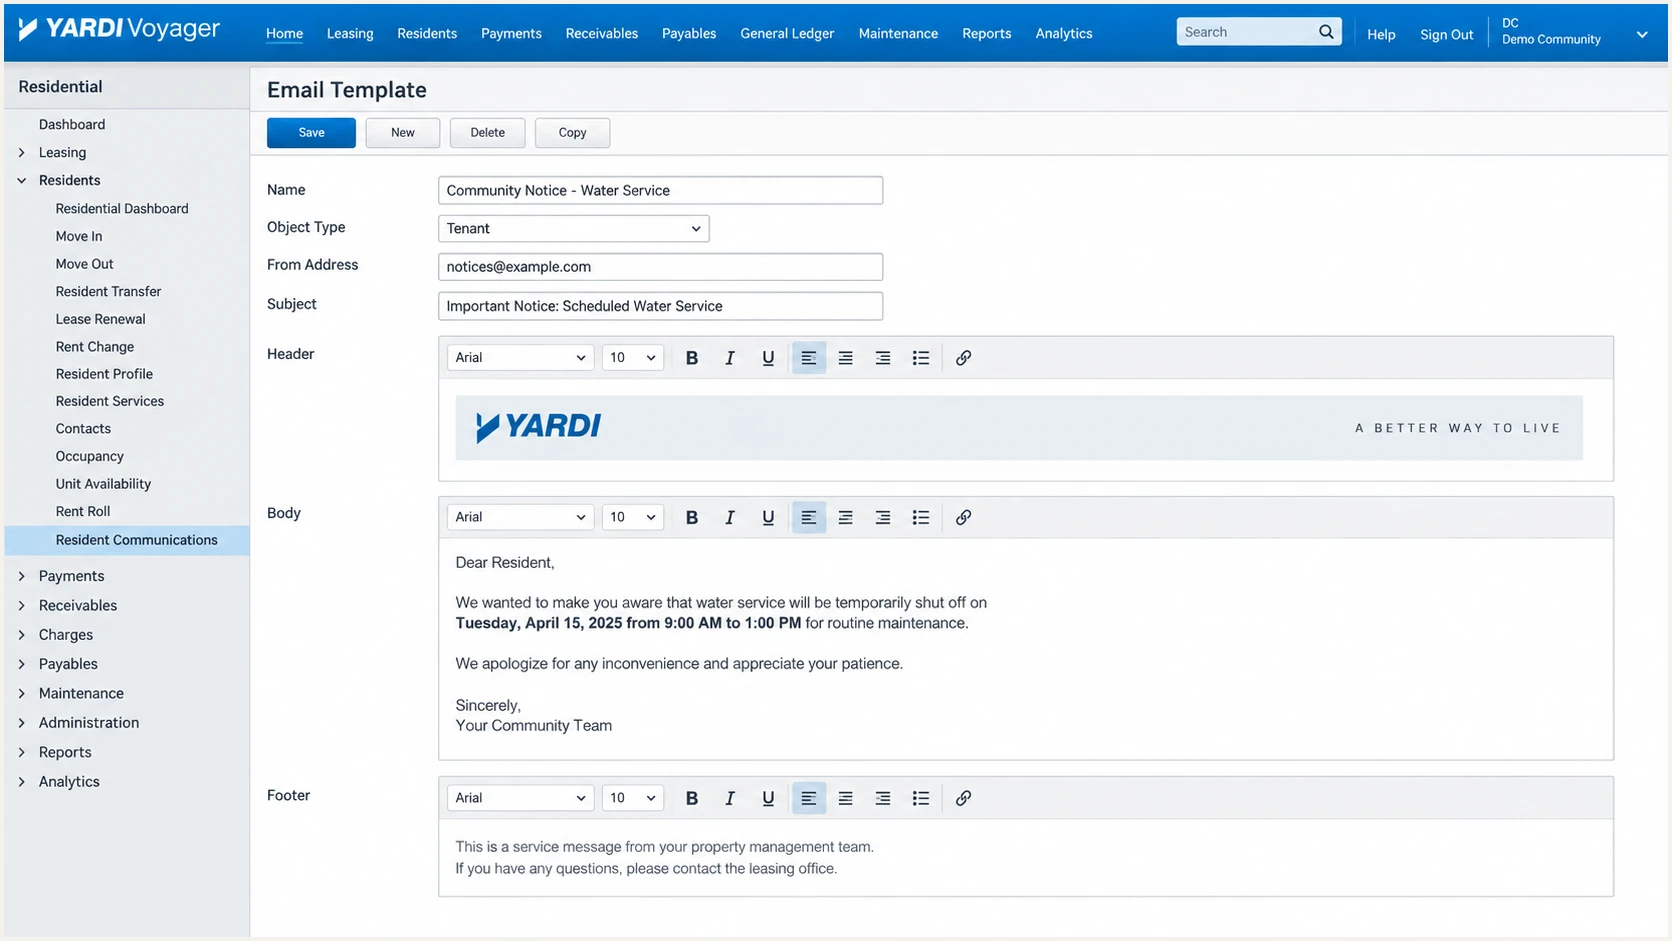
Task: Toggle Bold in the Header toolbar
Action: click(692, 358)
